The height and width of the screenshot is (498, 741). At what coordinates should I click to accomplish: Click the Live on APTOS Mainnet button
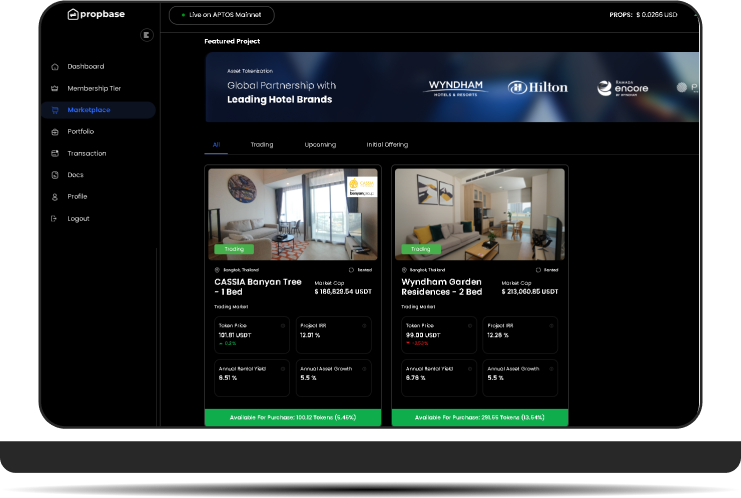(x=221, y=15)
